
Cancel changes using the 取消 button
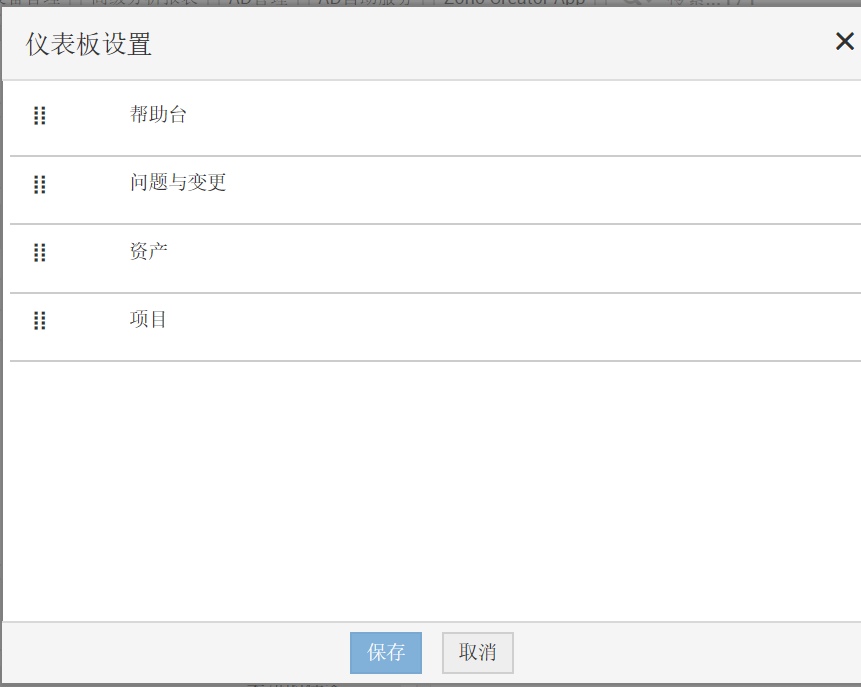click(x=478, y=653)
